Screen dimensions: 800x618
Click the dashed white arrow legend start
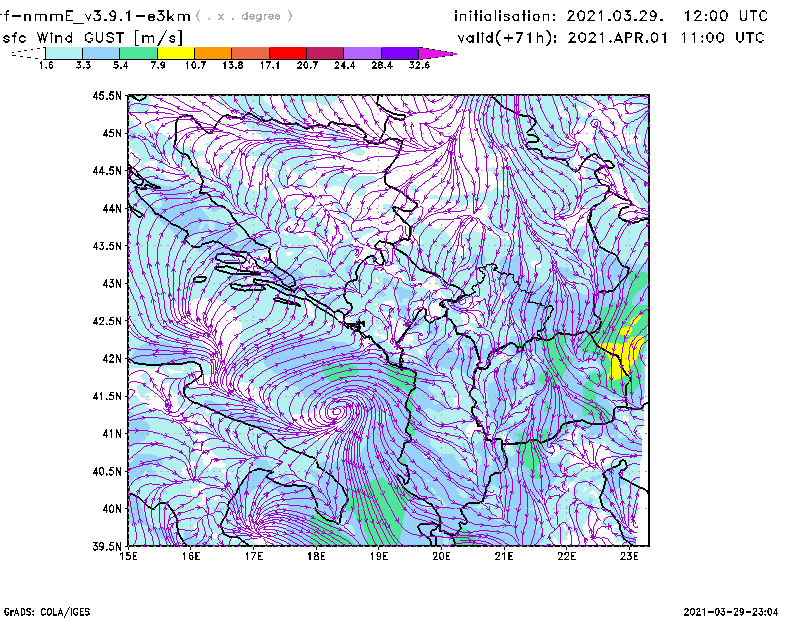tap(28, 53)
